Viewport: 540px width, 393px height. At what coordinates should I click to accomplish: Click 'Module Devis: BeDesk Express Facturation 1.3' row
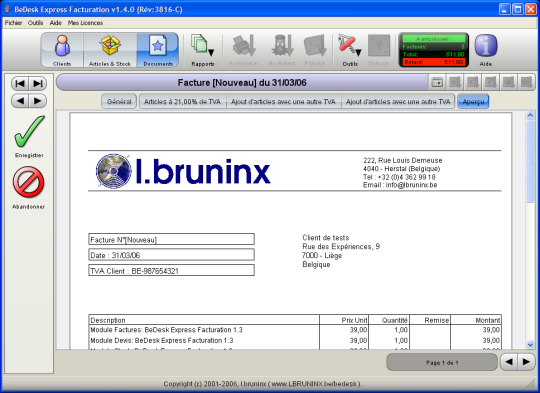click(x=295, y=341)
